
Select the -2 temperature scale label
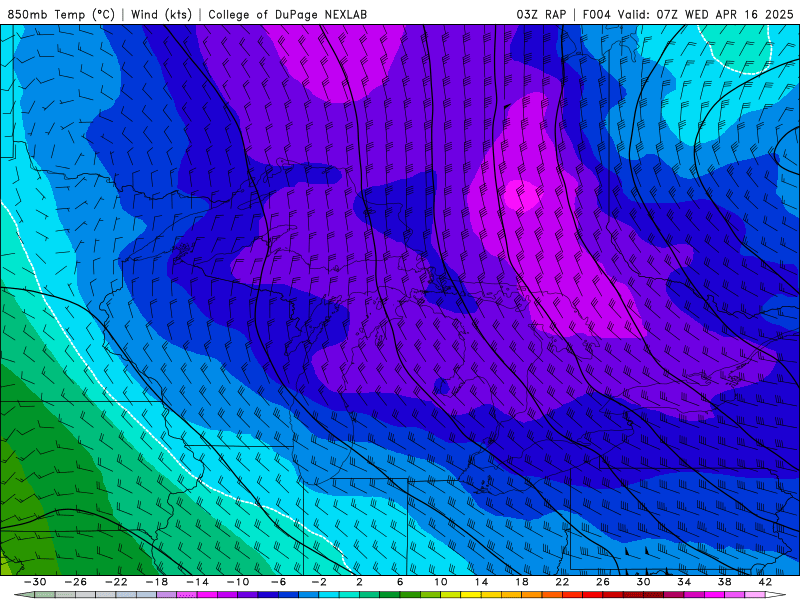pyautogui.click(x=319, y=582)
